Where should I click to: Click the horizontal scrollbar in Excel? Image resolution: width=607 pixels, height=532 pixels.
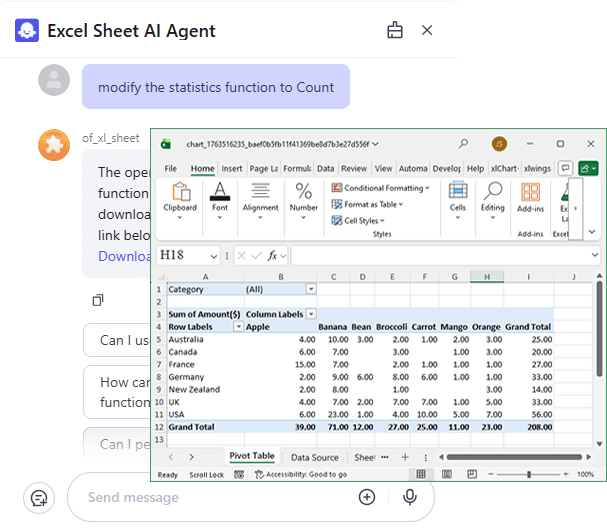514,457
